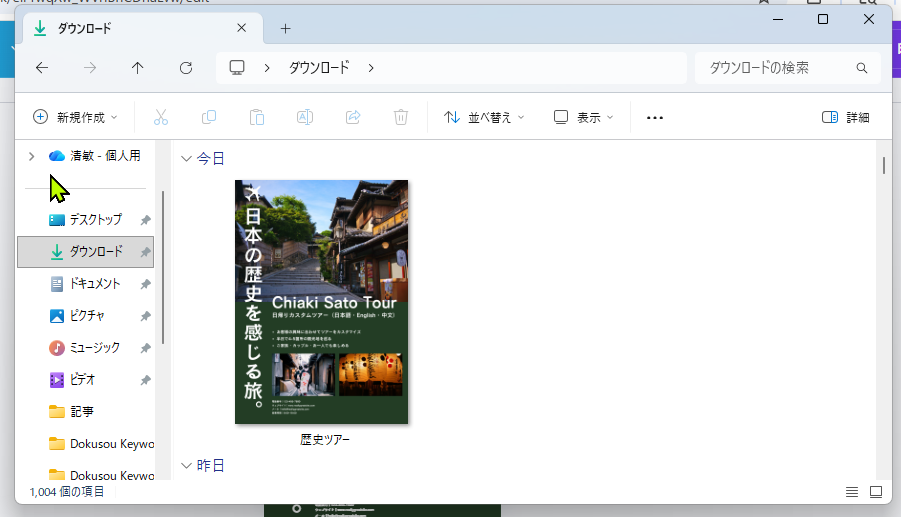Click the 歴史ツアー file name
This screenshot has height=517, width=901.
click(325, 440)
